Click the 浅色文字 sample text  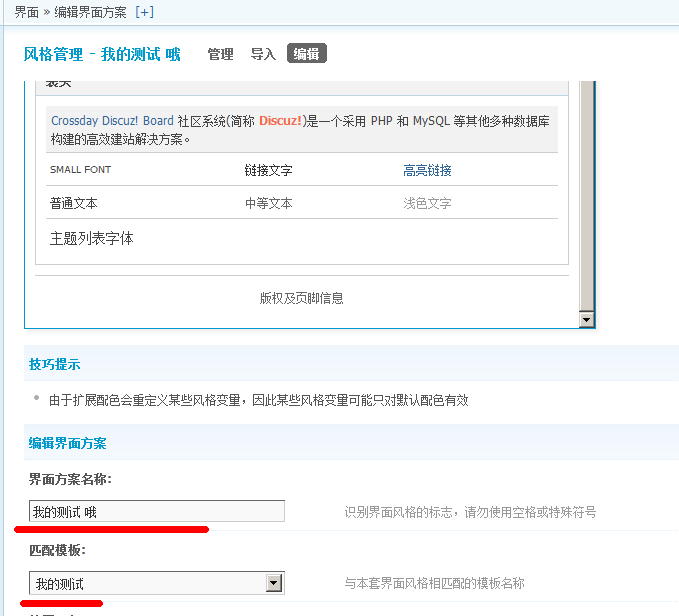tap(427, 203)
